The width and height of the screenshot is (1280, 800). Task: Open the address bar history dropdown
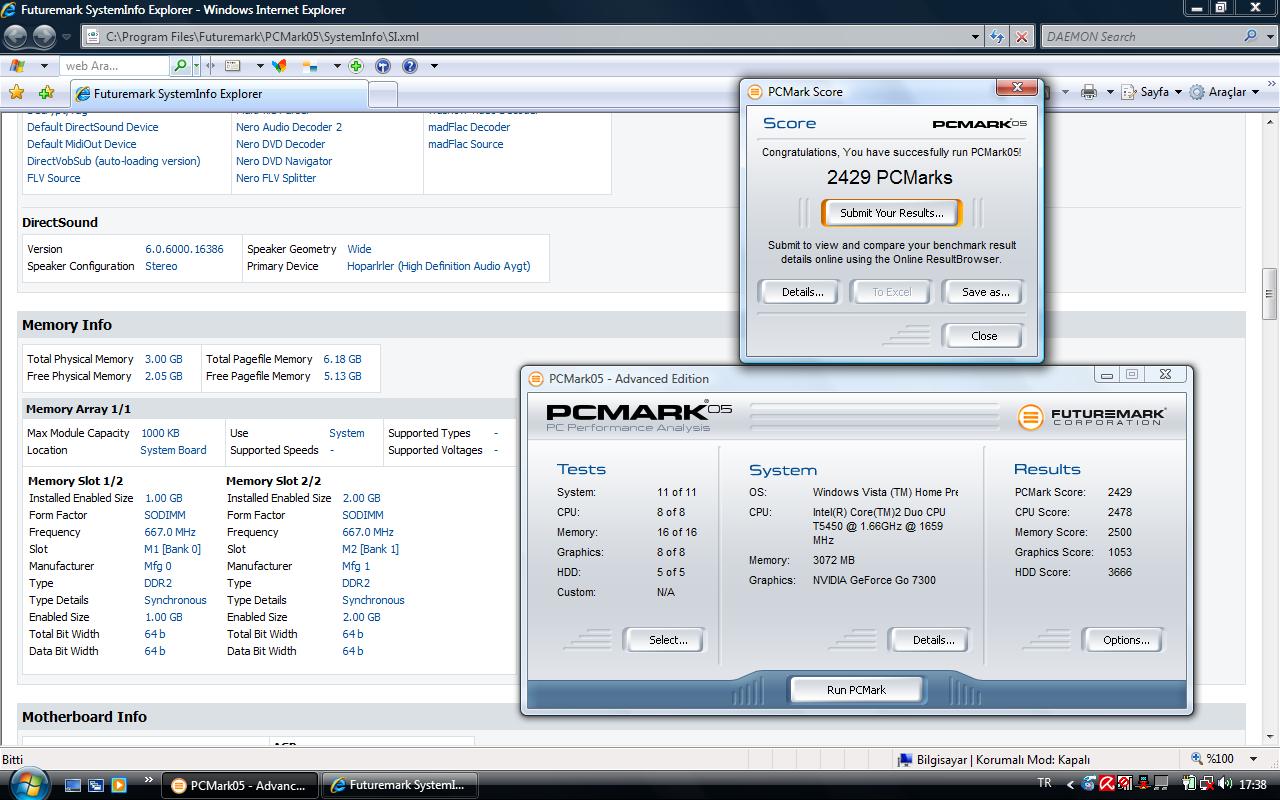point(976,37)
